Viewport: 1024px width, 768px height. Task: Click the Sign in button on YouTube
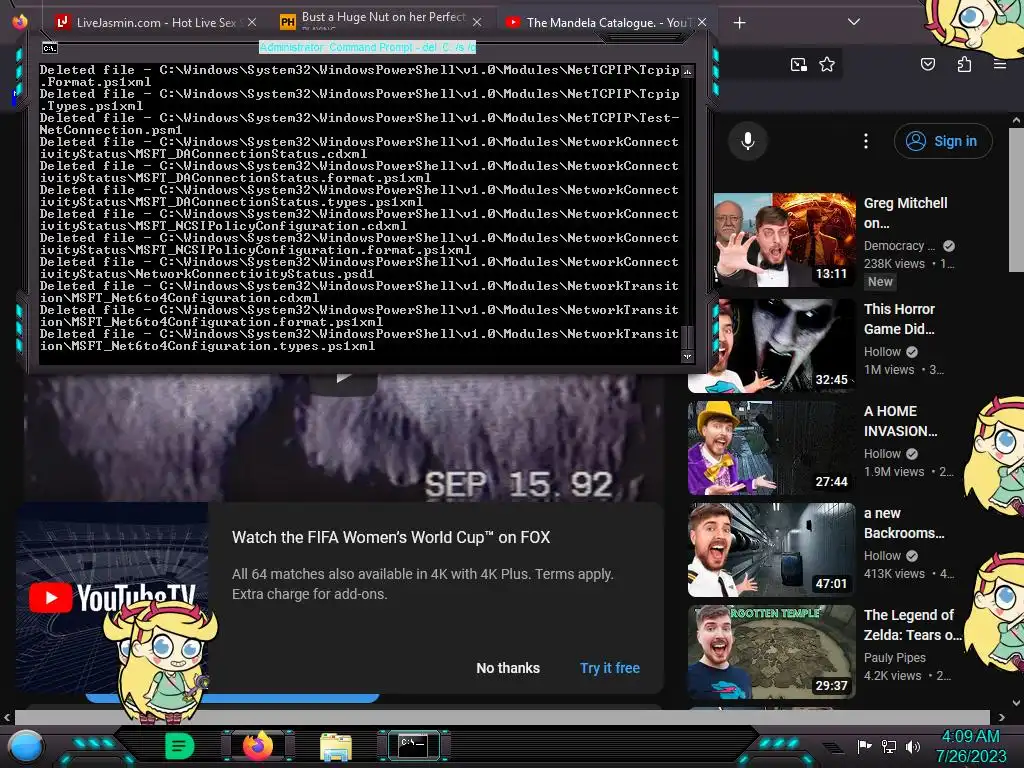coord(943,141)
